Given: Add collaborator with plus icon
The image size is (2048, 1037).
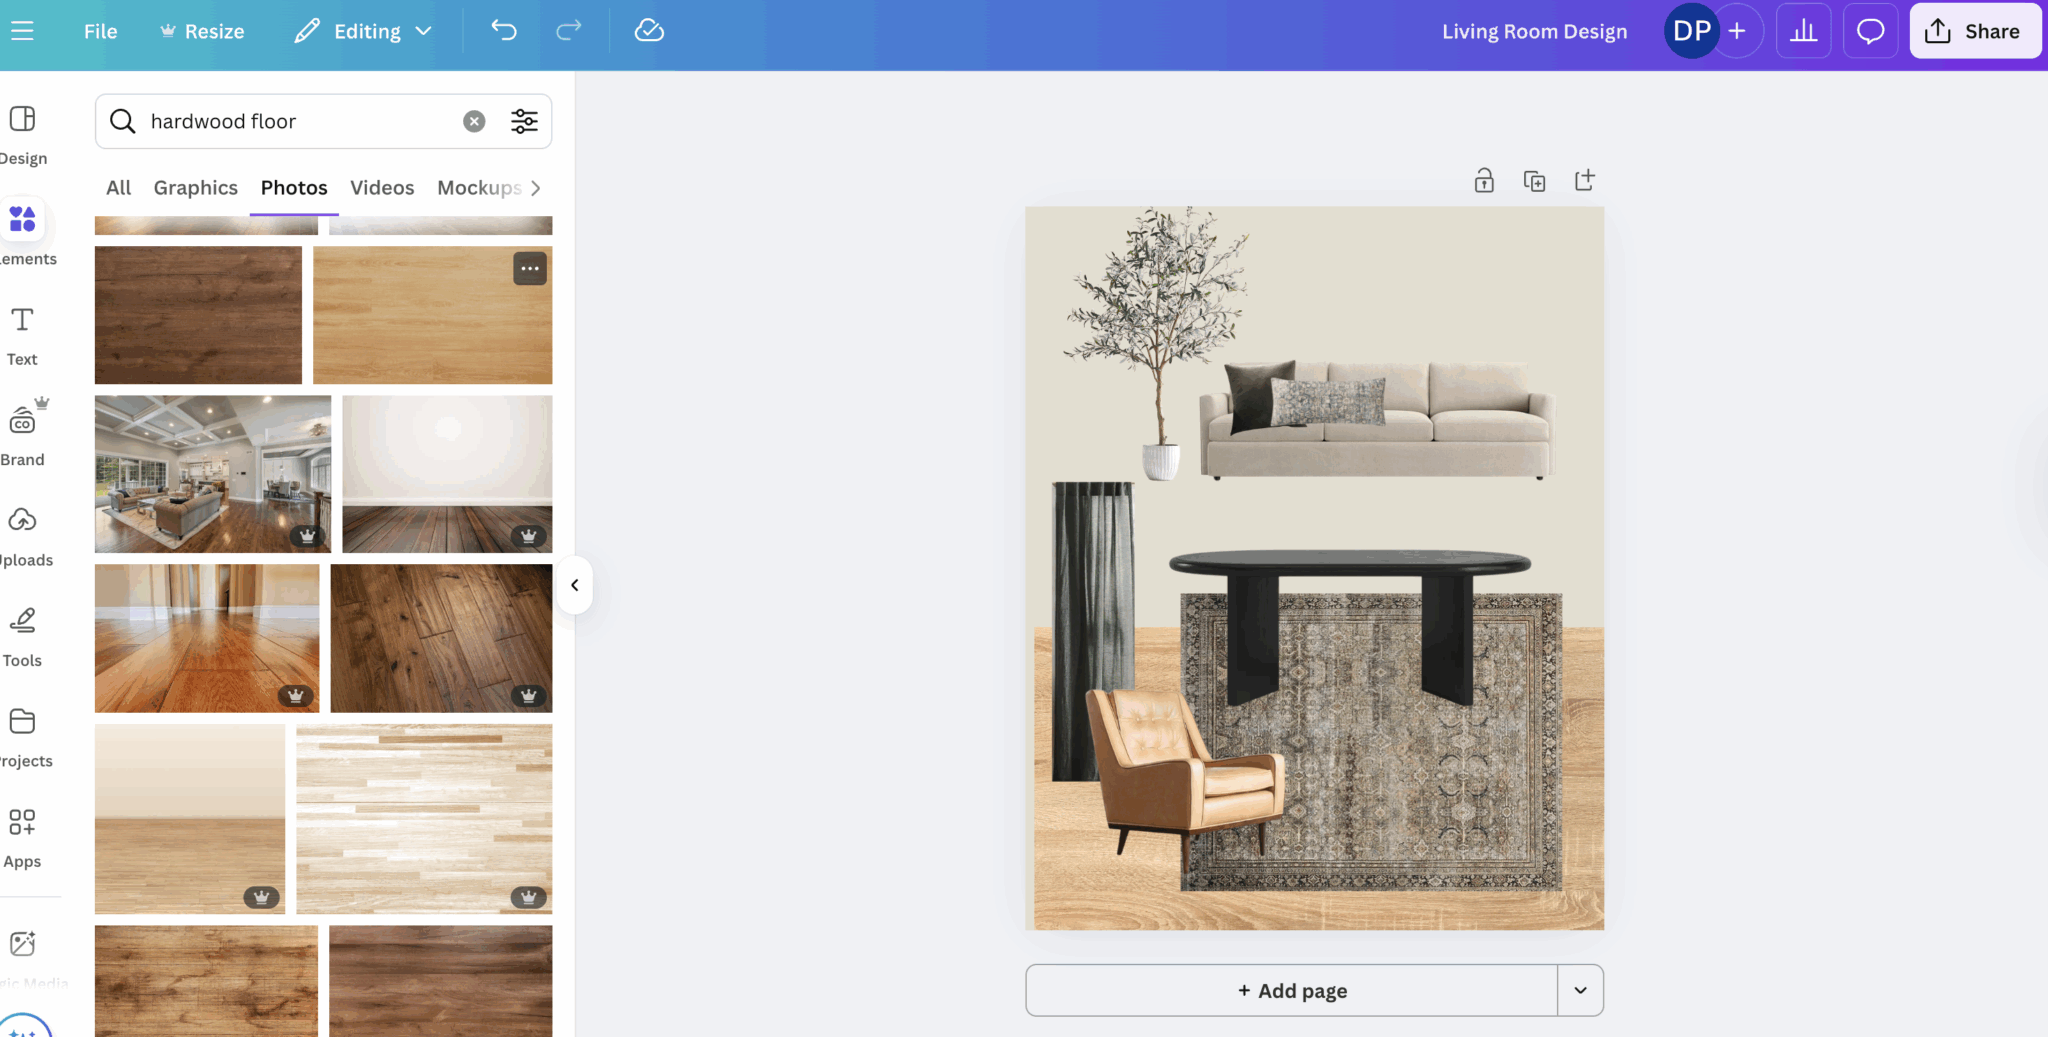Looking at the screenshot, I should click(1738, 31).
